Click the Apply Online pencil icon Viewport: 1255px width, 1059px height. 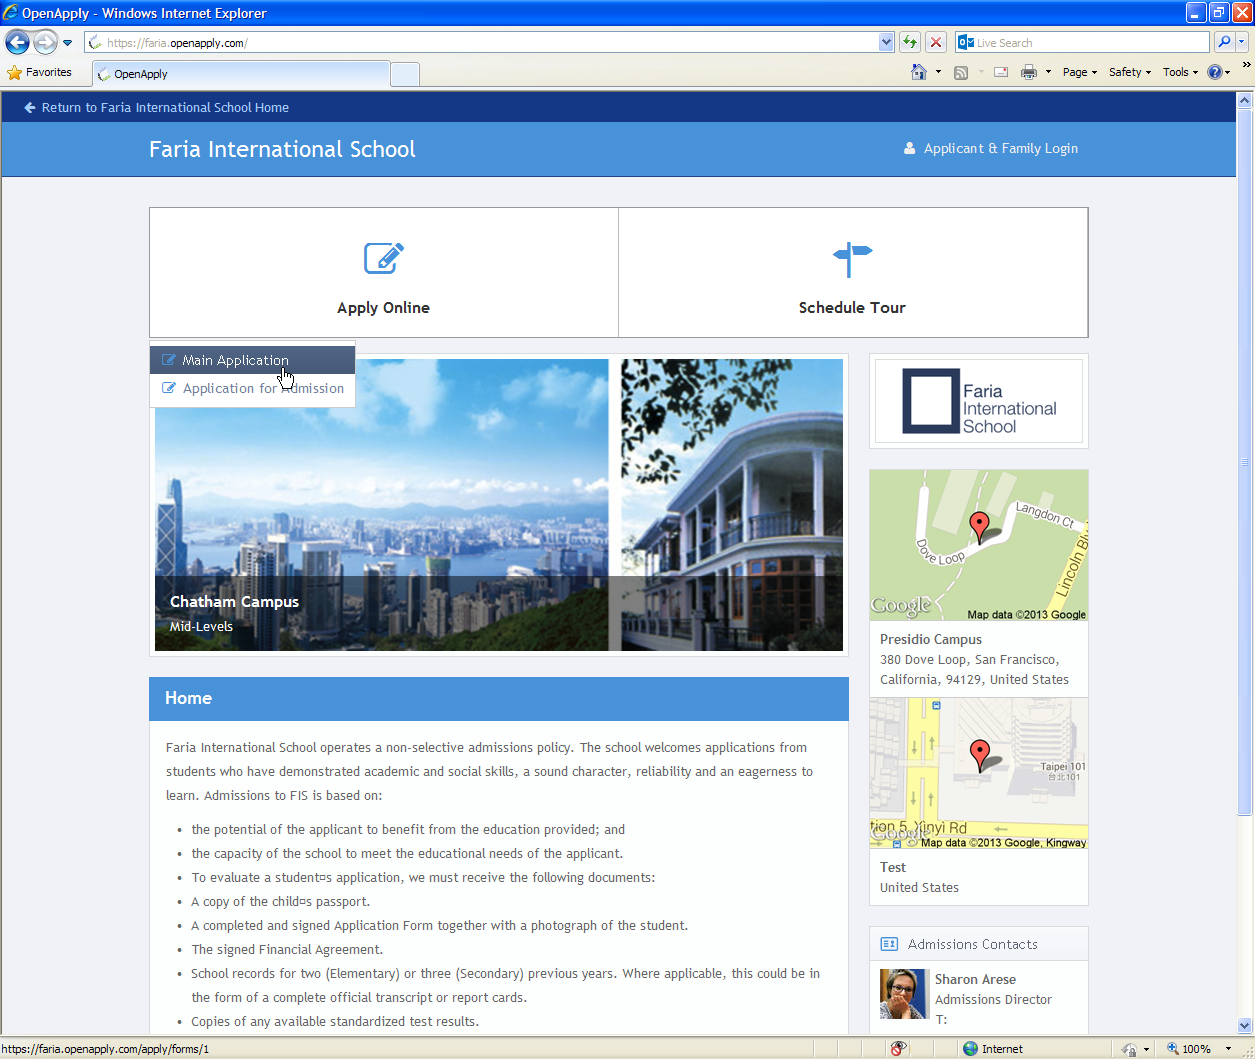tap(384, 258)
